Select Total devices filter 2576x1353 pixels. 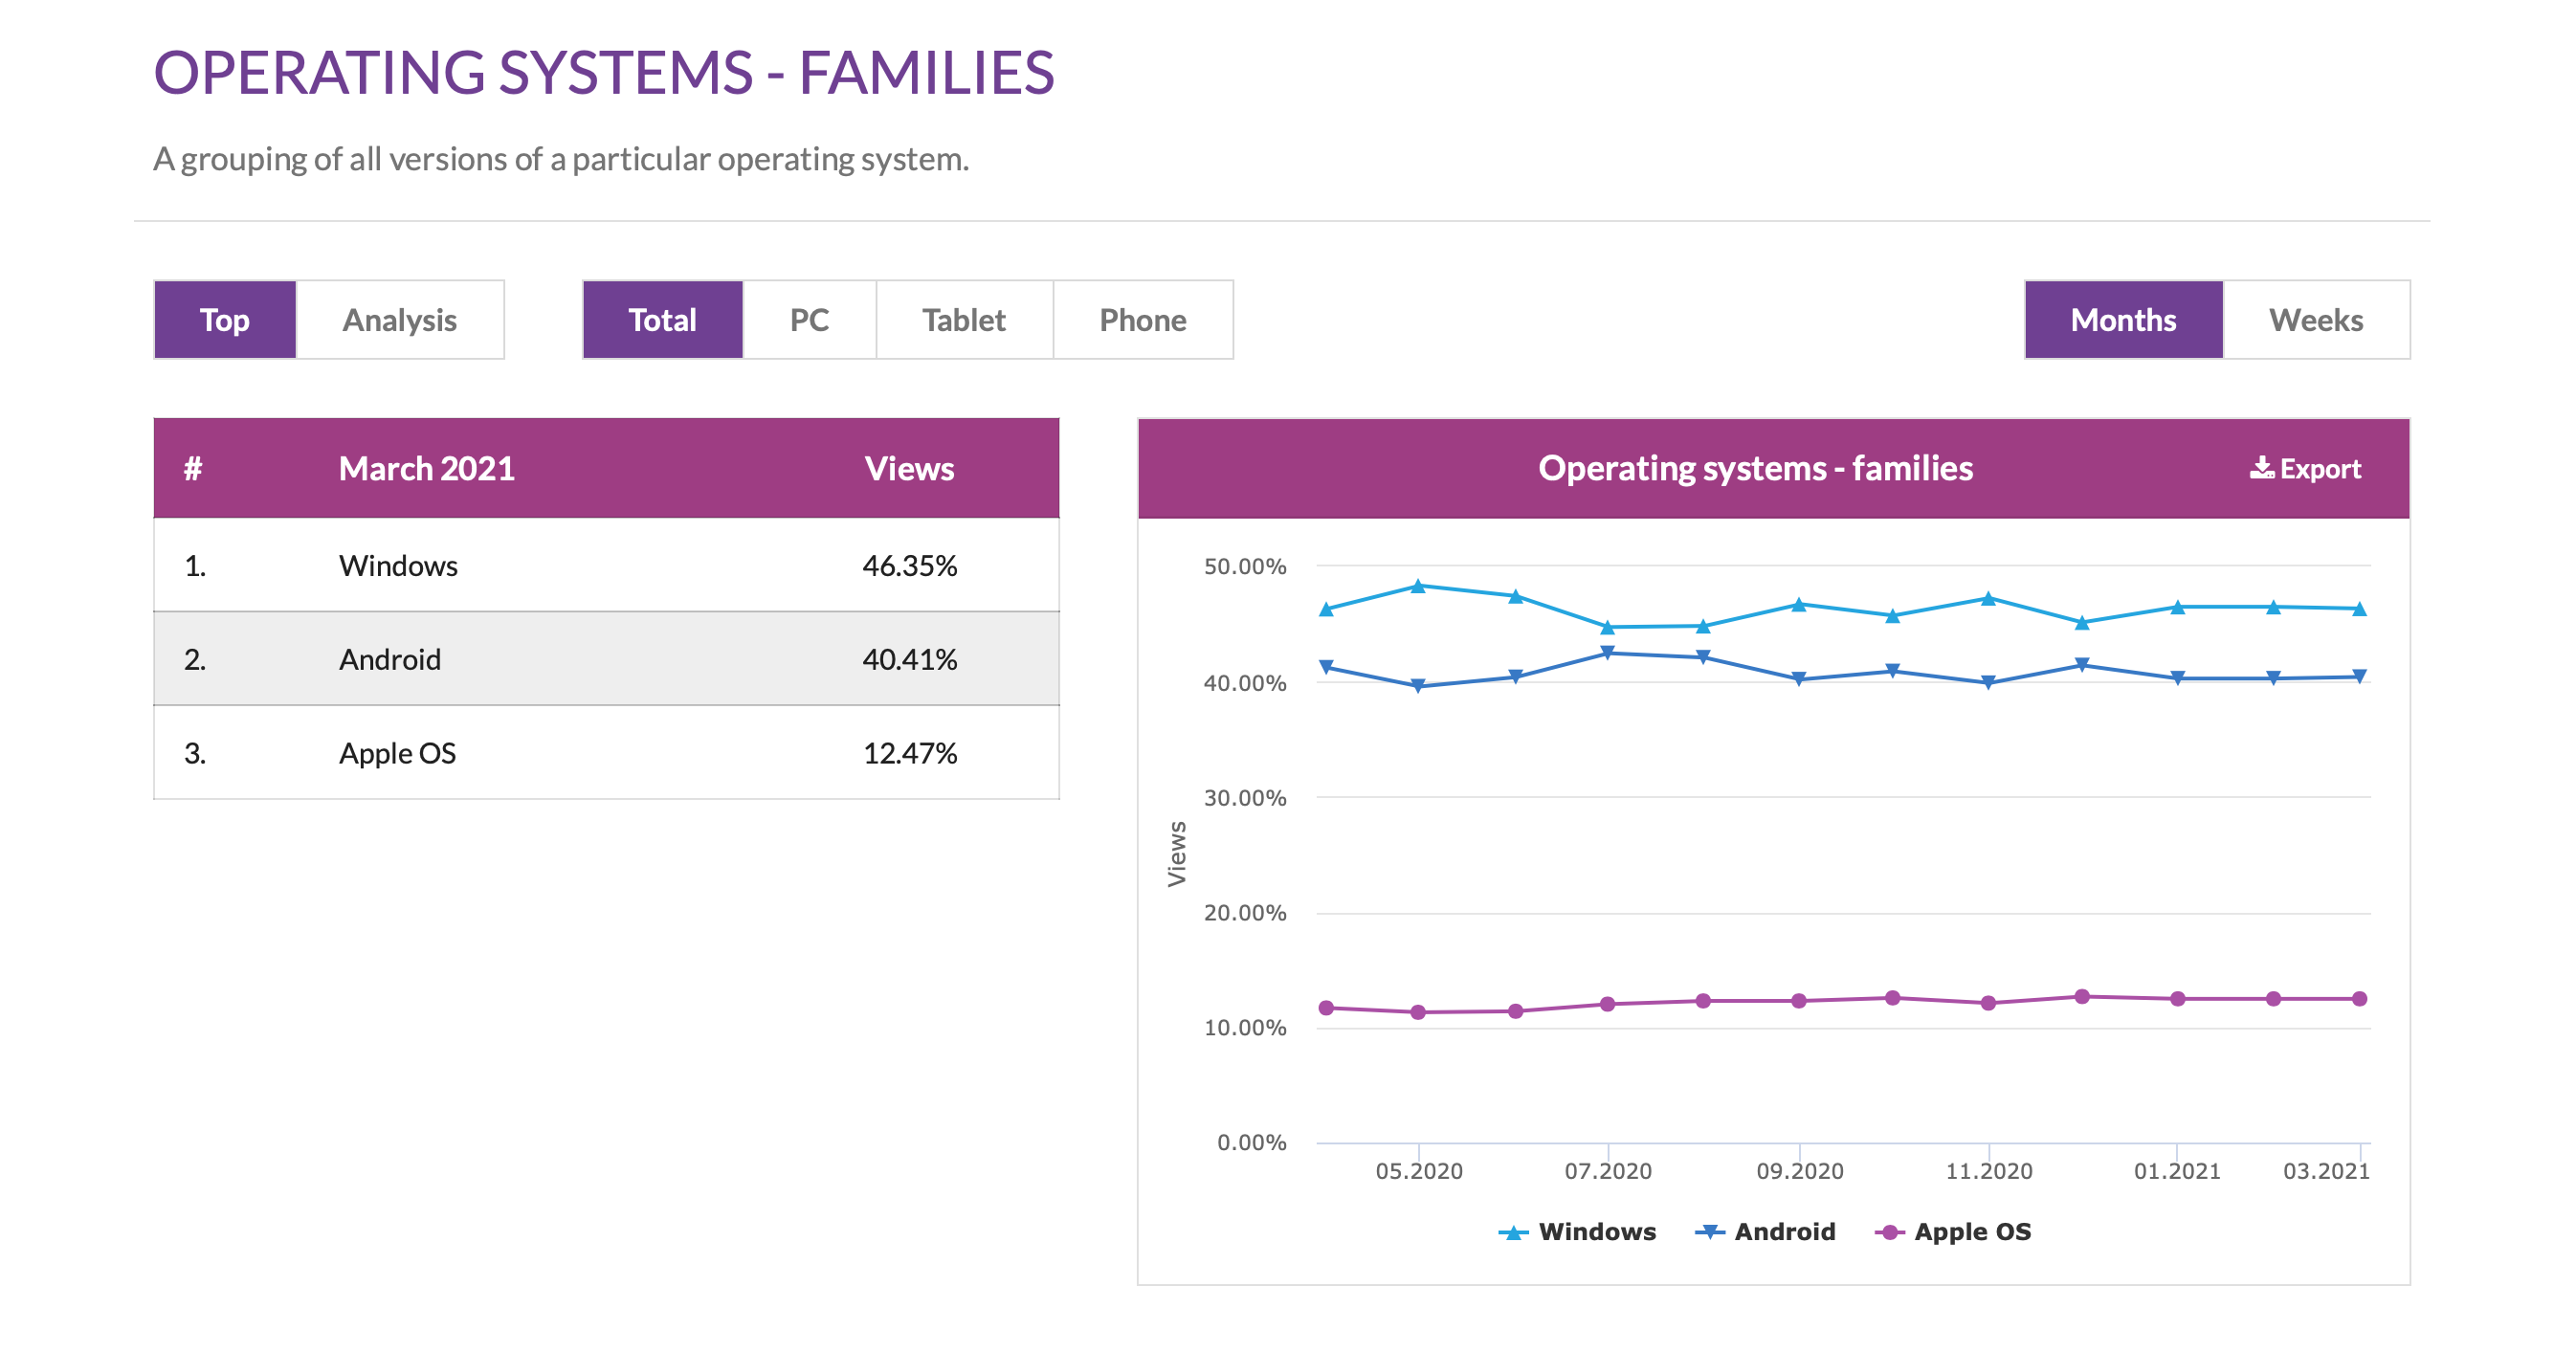click(662, 320)
